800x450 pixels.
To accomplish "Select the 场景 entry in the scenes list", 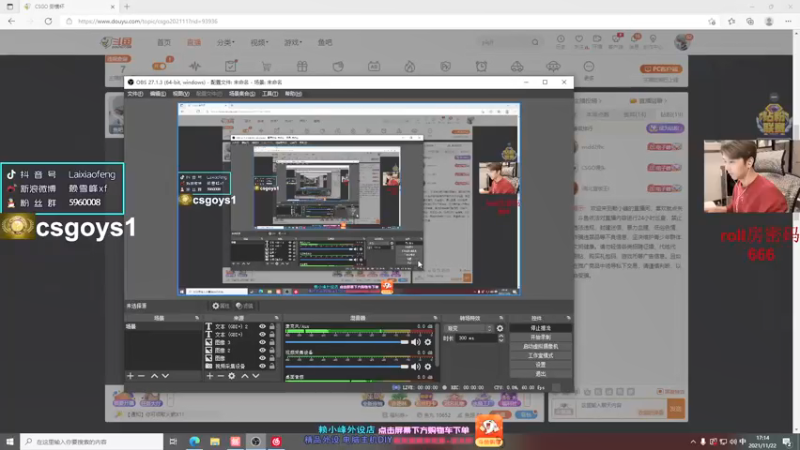I will pyautogui.click(x=162, y=327).
